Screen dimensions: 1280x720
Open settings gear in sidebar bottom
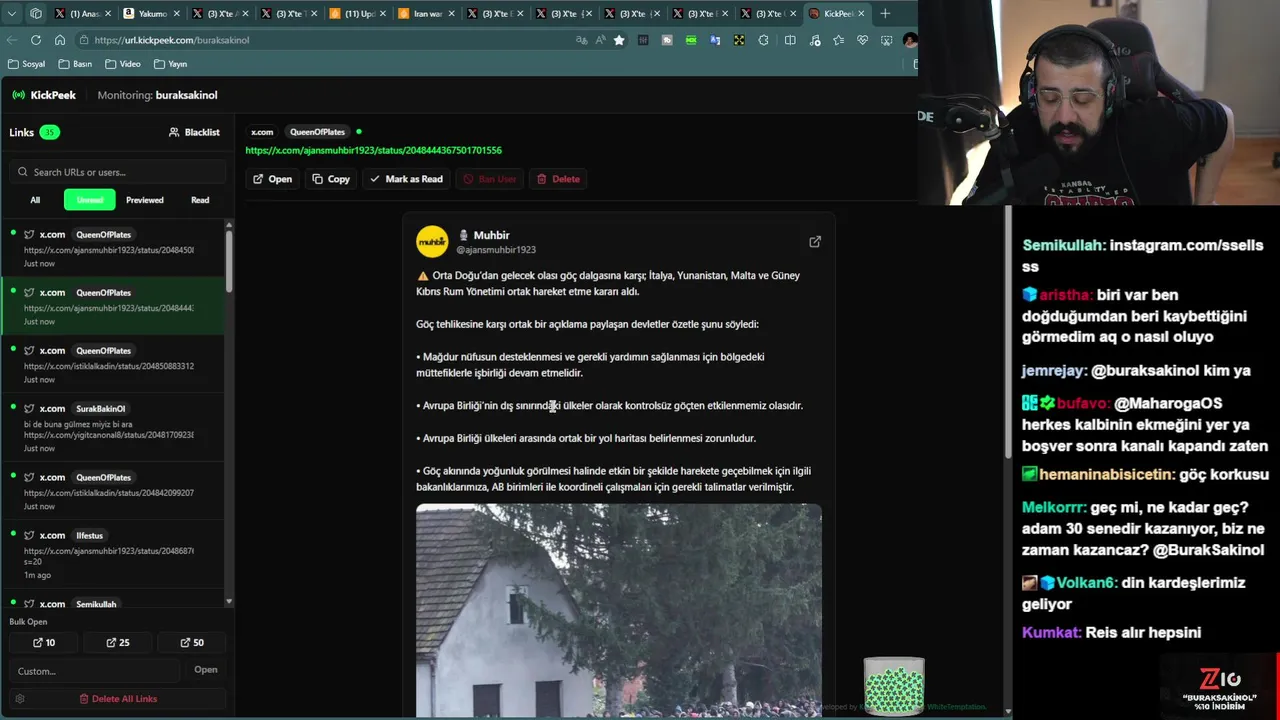click(x=19, y=699)
